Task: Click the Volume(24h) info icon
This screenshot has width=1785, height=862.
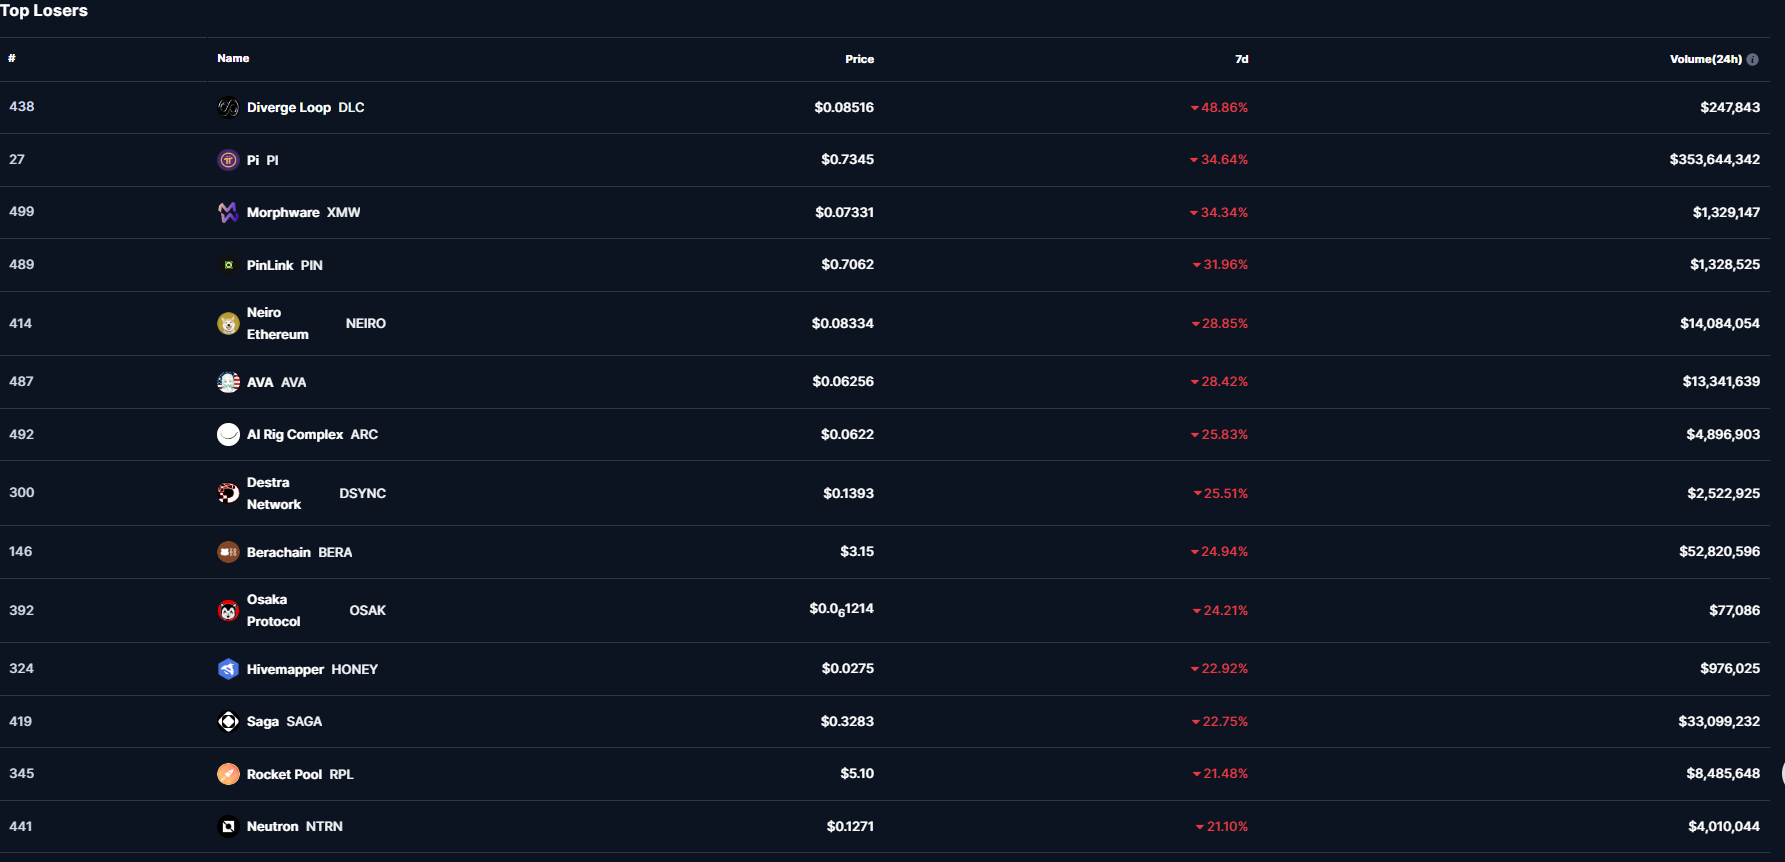Action: coord(1752,59)
